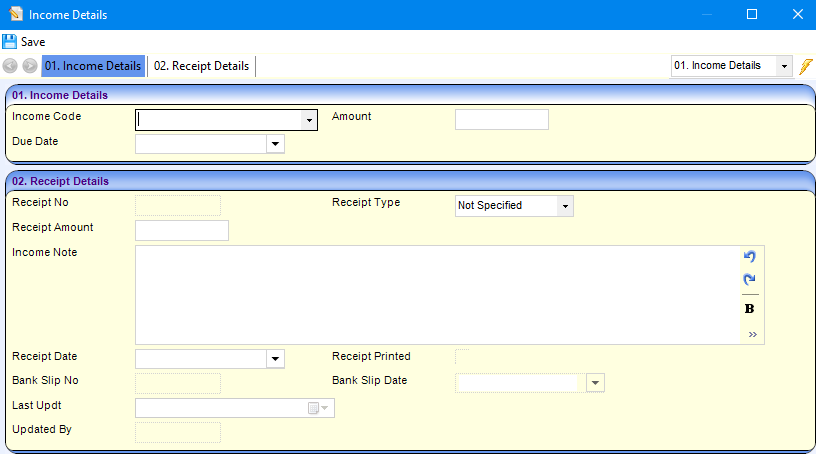Click the back navigation arrow icon

click(x=11, y=66)
